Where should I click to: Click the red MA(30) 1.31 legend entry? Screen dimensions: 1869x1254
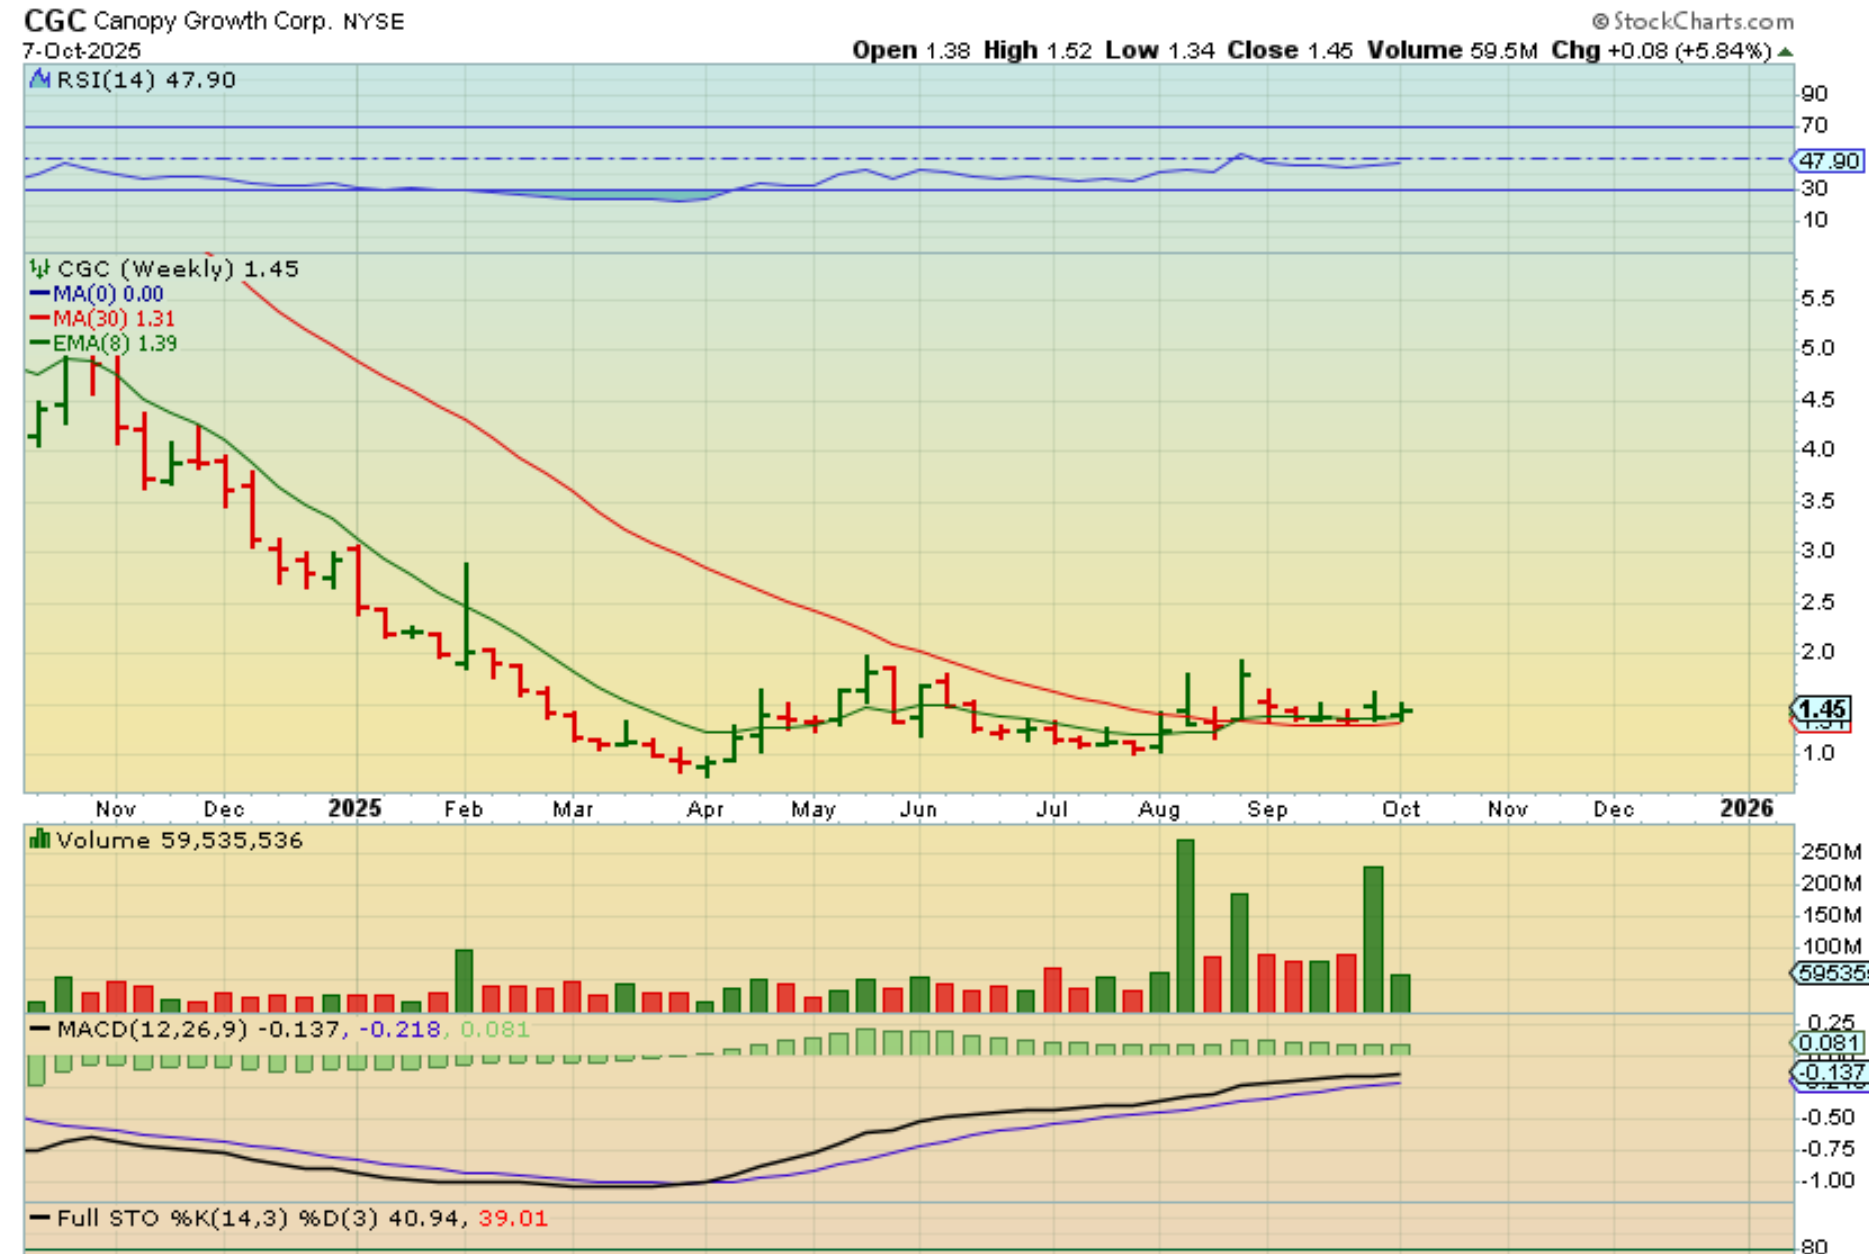102,318
